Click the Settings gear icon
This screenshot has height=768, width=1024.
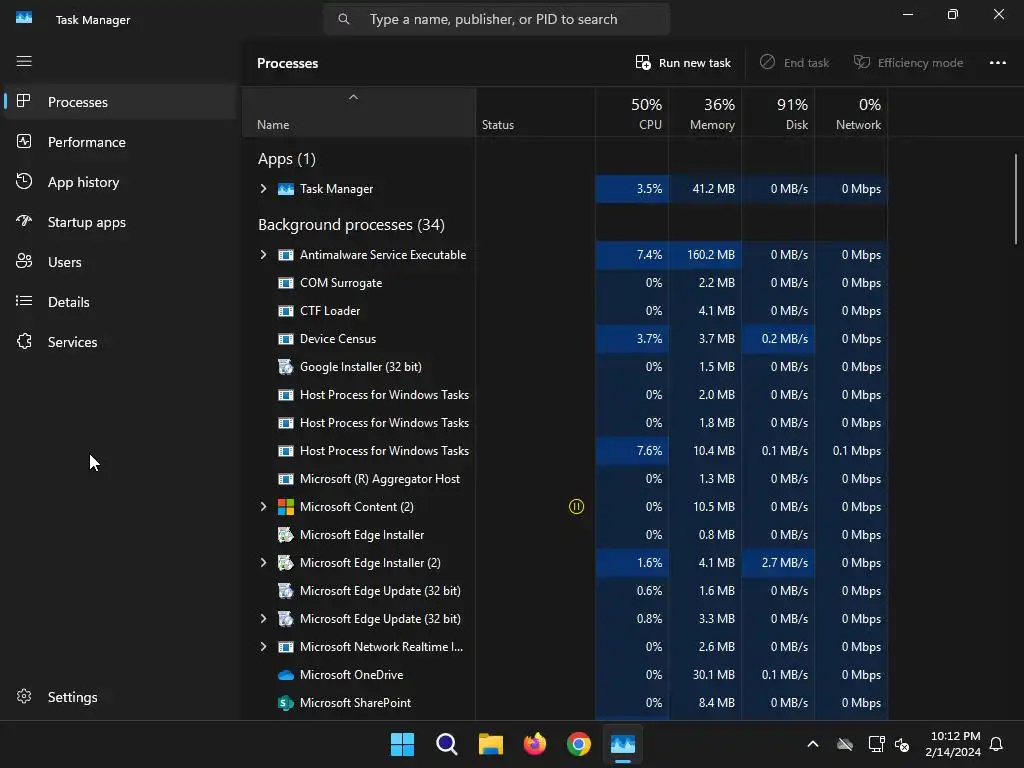(24, 696)
